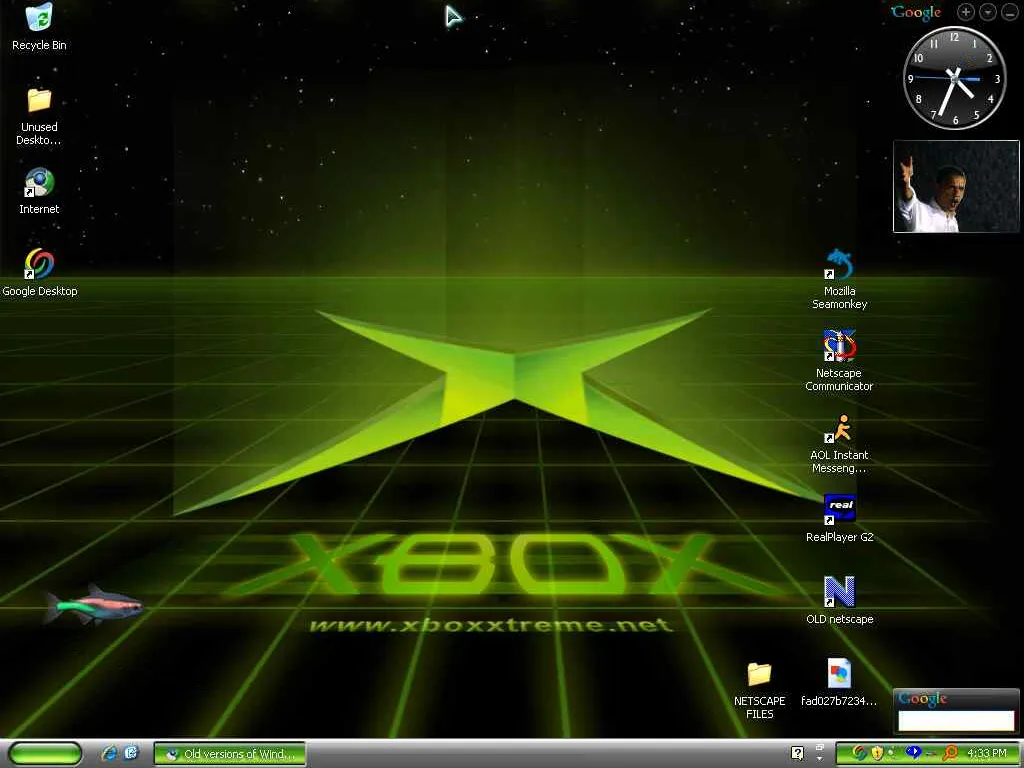
Task: Select the fad027b7234 file icon
Action: tap(839, 683)
